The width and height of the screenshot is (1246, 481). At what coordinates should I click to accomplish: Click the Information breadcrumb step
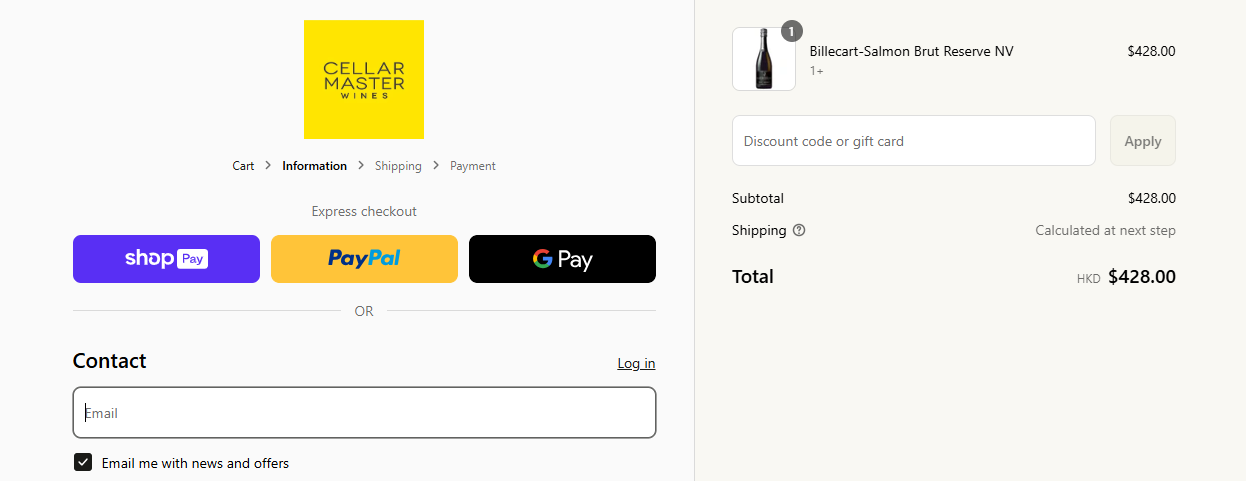click(x=314, y=166)
